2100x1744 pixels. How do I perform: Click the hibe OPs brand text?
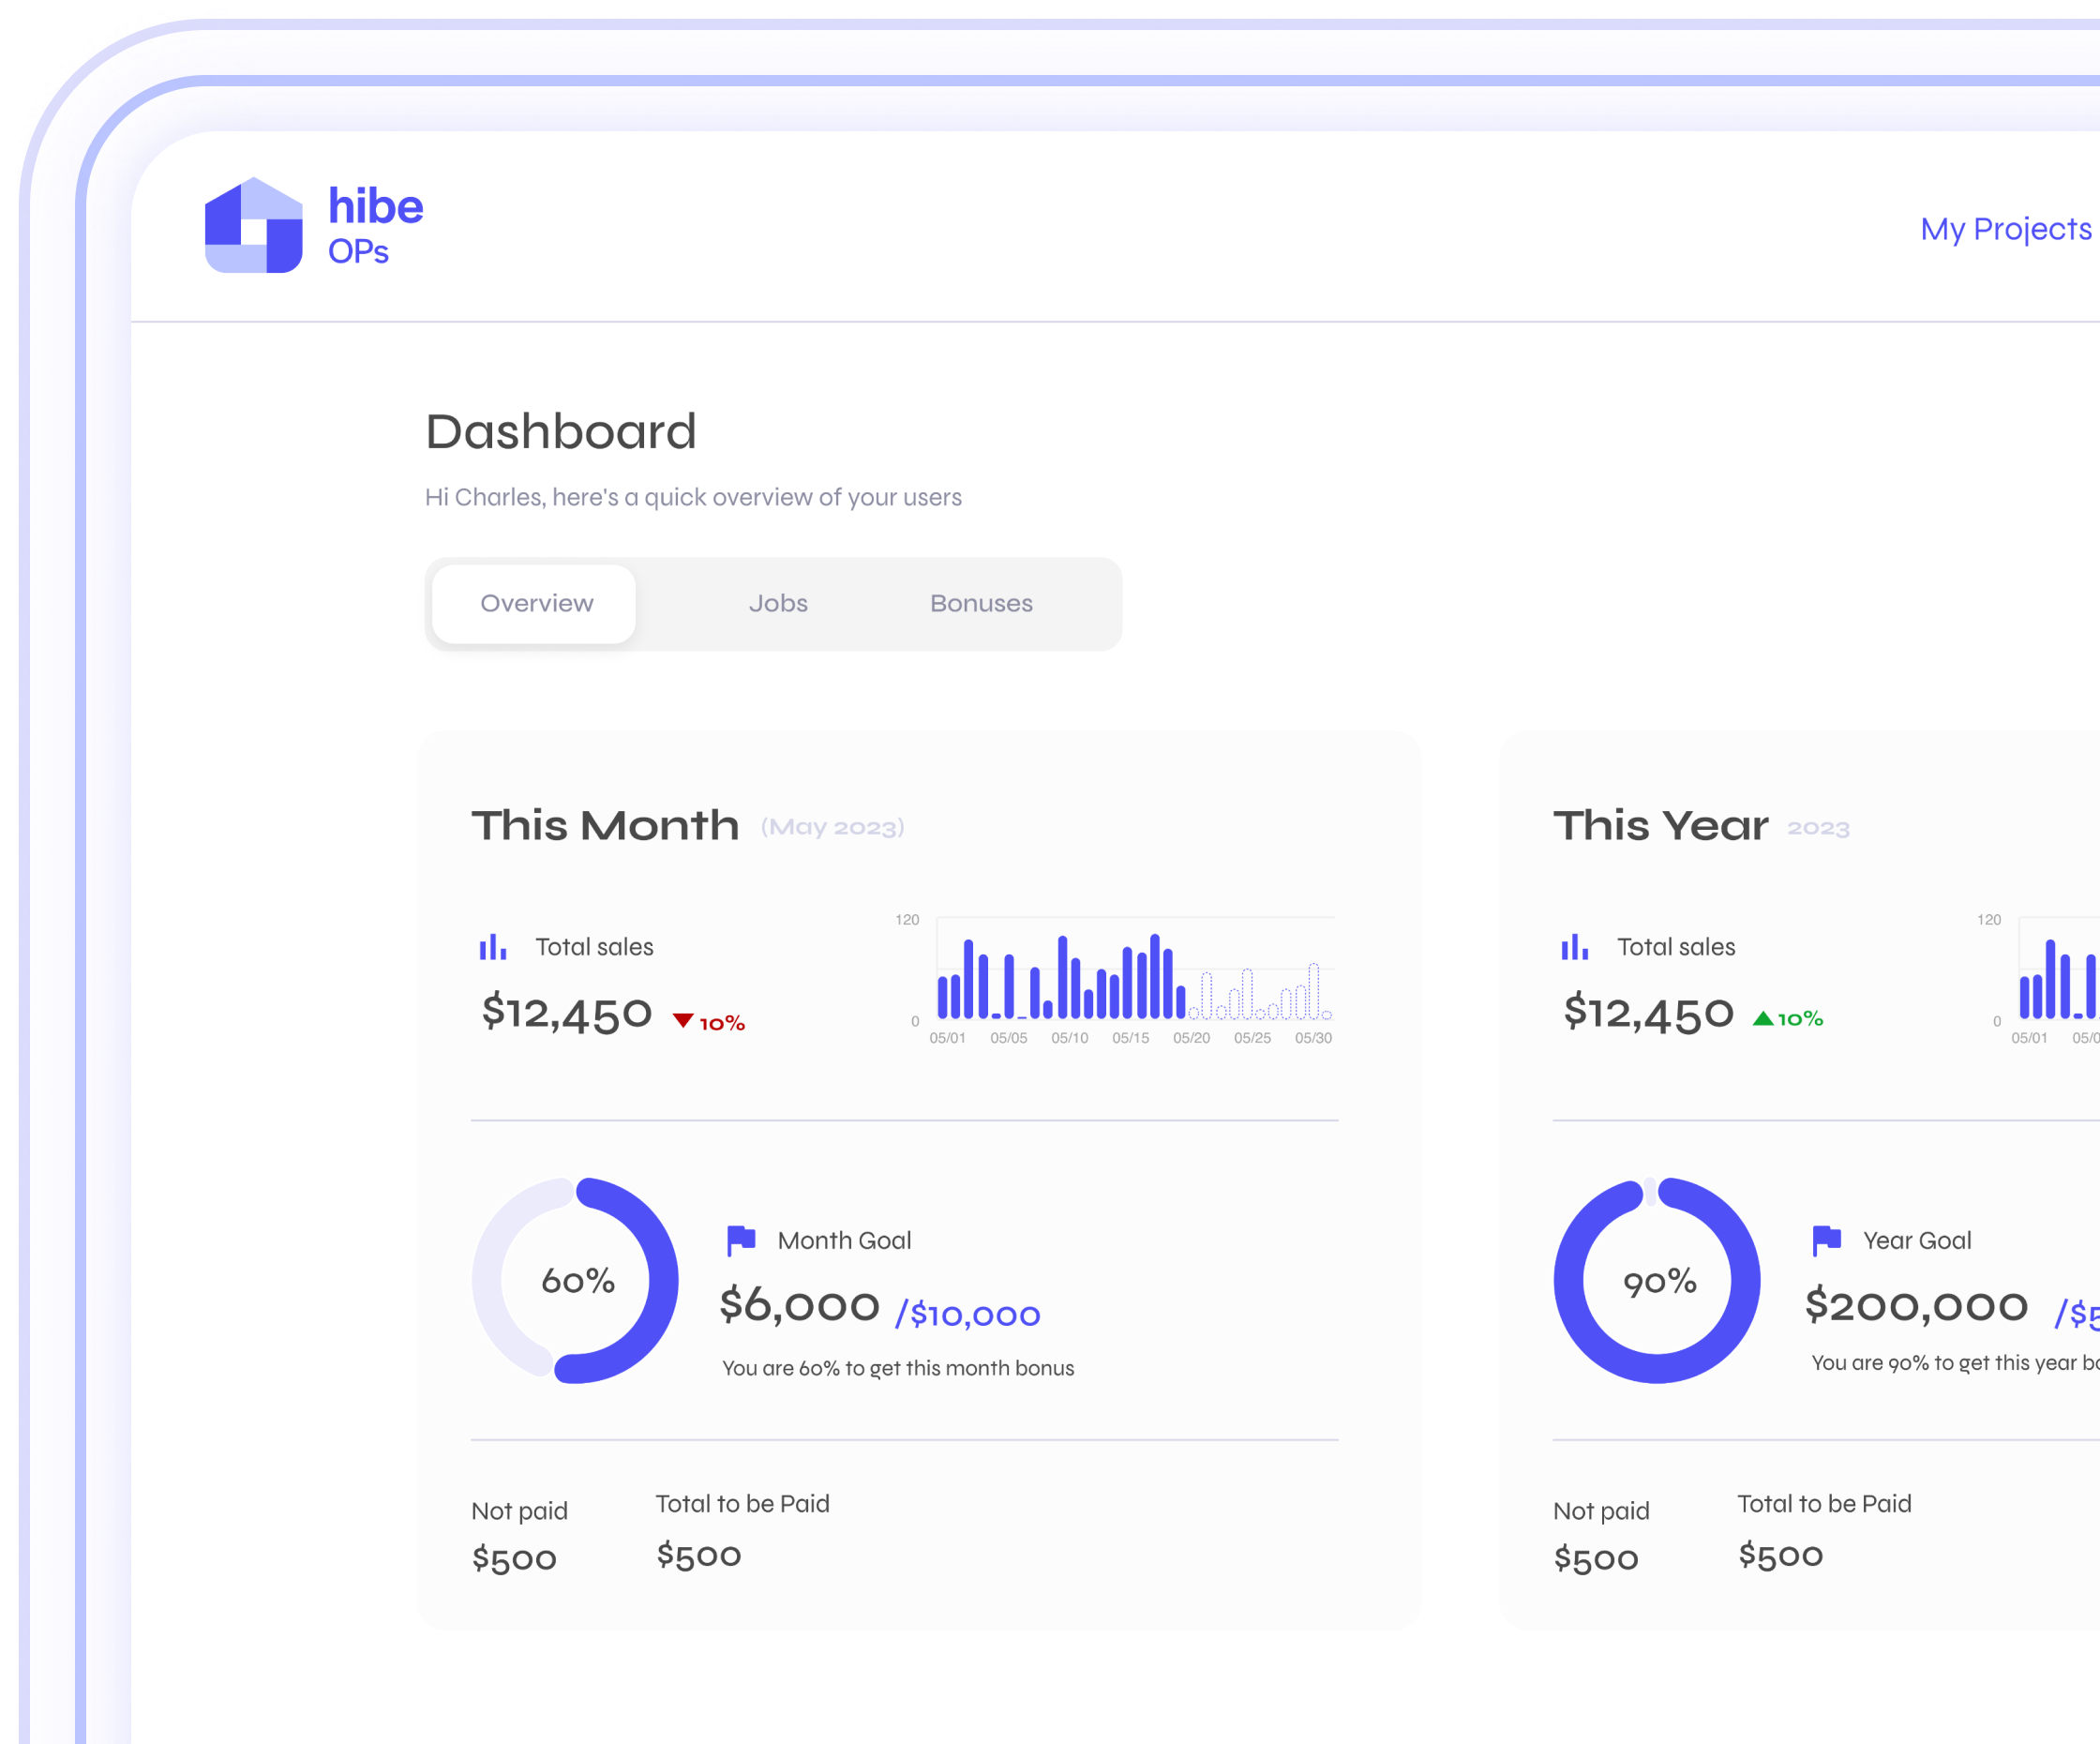point(375,225)
